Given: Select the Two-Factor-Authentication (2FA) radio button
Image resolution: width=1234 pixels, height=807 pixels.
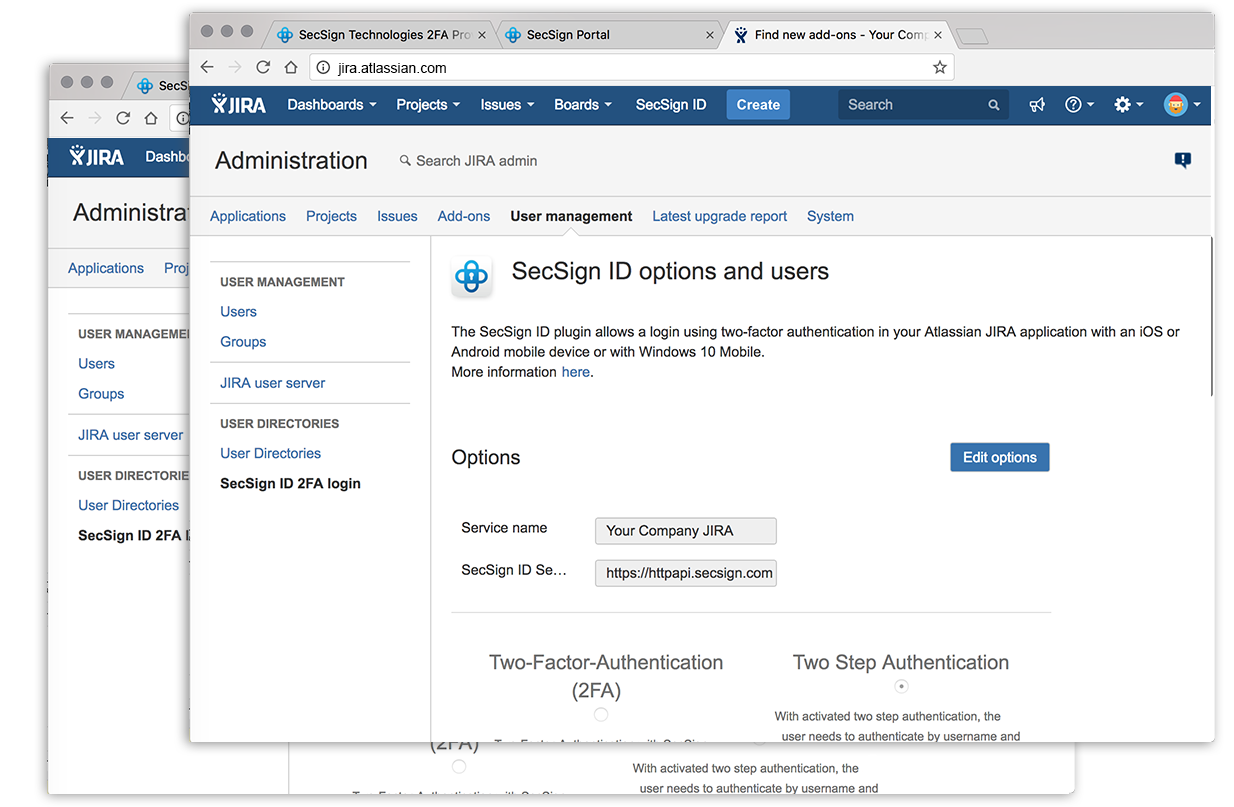Looking at the screenshot, I should [601, 714].
